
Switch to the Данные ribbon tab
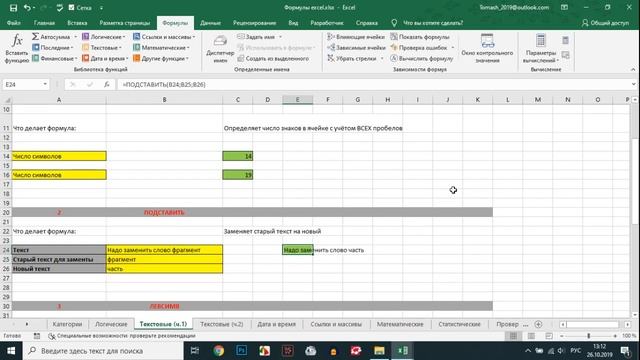pos(210,23)
